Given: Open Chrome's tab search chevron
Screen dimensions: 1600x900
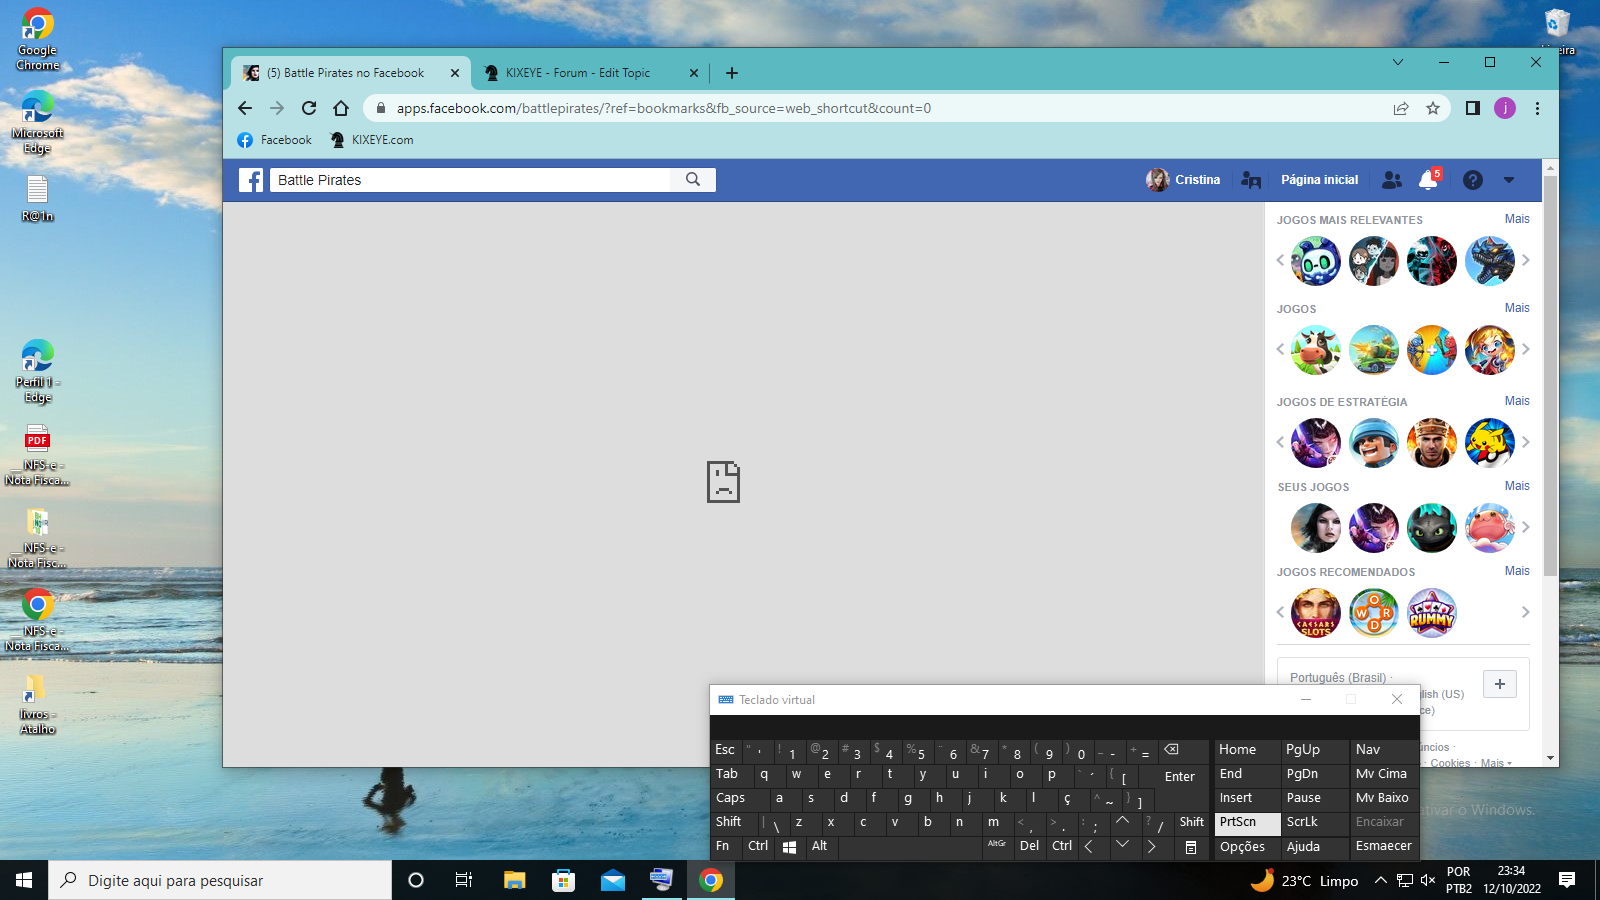Looking at the screenshot, I should click(x=1398, y=62).
